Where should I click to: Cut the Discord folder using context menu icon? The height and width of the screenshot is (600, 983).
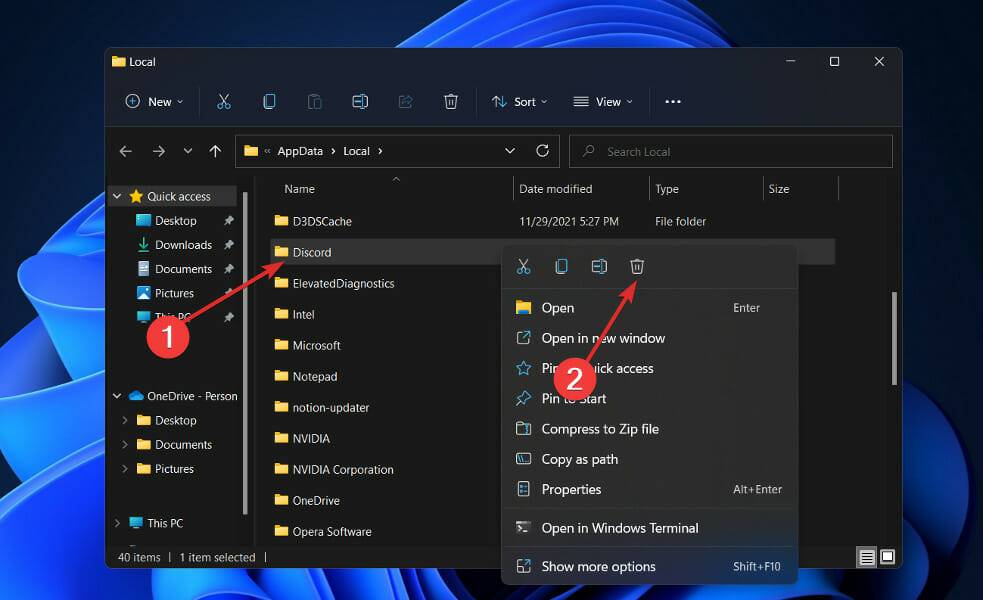point(523,266)
